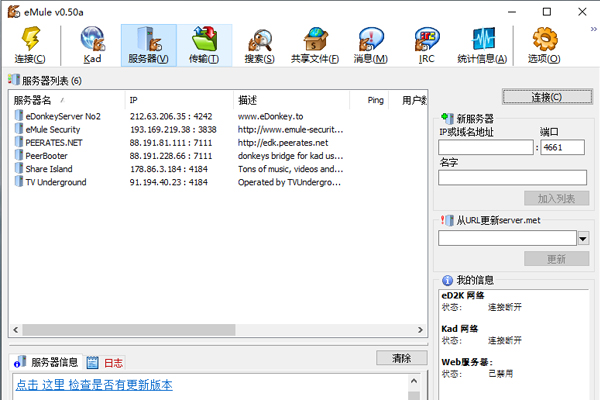Focus the server.met URL combo box
Viewport: 600px width, 400px height.
[x=507, y=238]
